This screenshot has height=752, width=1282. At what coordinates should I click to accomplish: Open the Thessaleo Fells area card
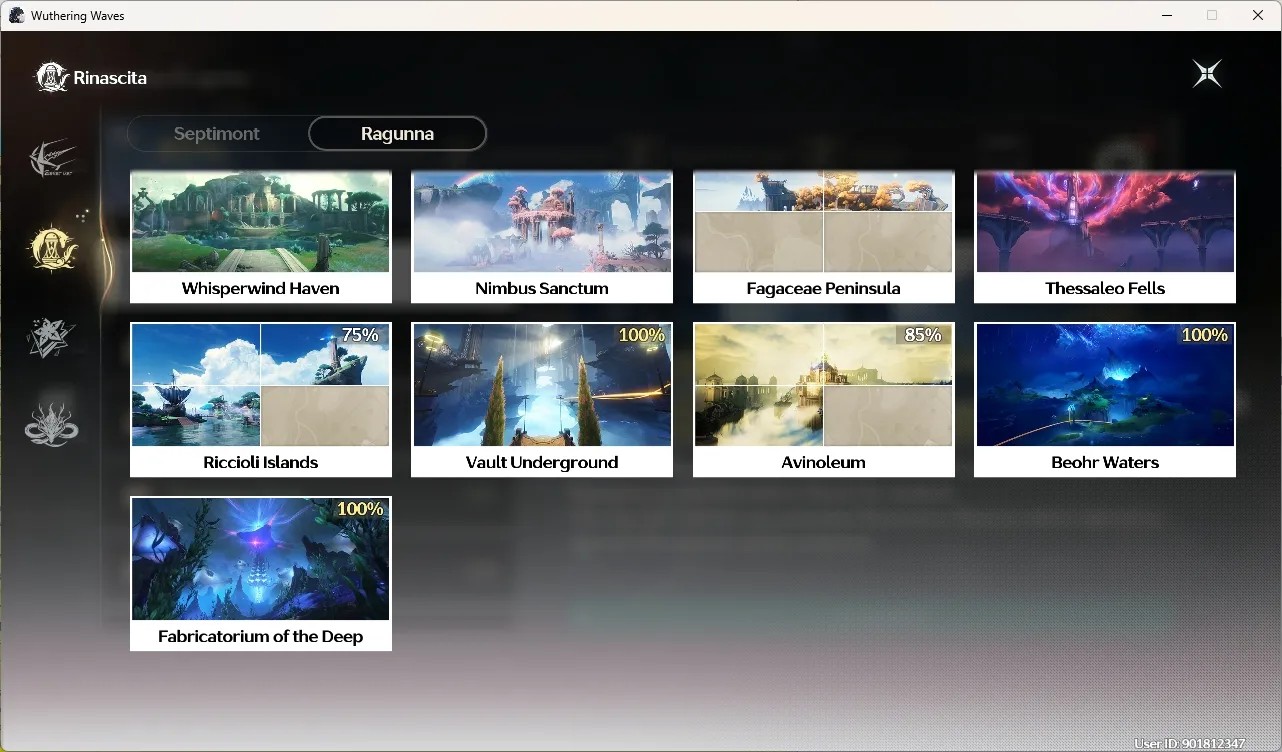click(1105, 237)
